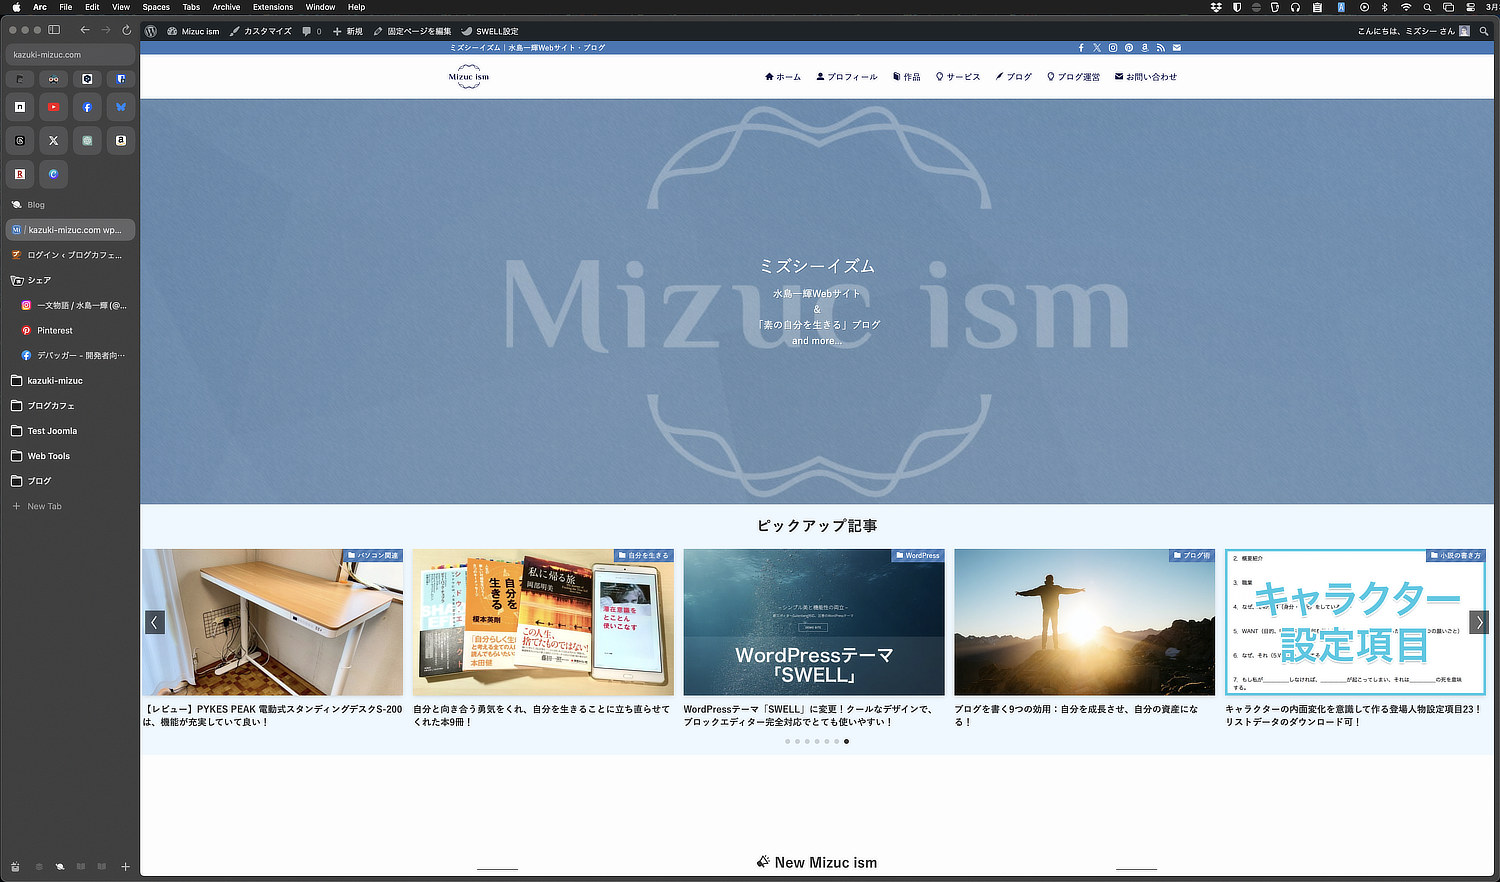1500x882 pixels.
Task: Open the Mizuc ism dashboard menu
Action: (x=193, y=31)
